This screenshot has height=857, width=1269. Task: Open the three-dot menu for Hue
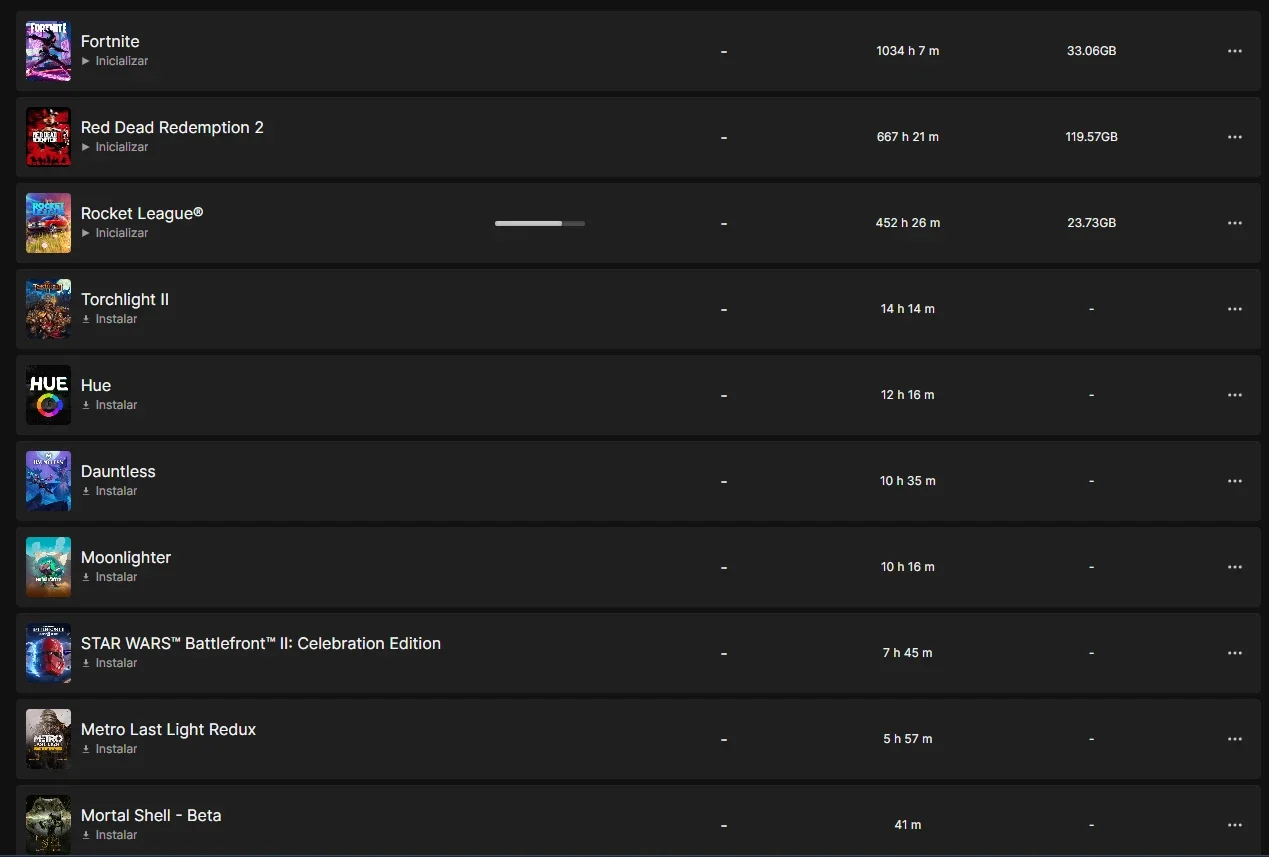(1234, 395)
